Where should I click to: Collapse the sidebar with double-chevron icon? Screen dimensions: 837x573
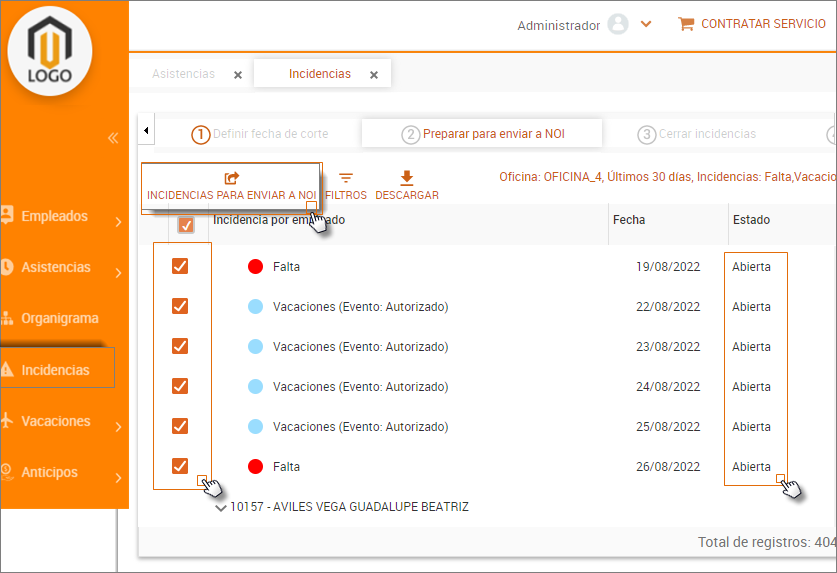click(x=113, y=138)
